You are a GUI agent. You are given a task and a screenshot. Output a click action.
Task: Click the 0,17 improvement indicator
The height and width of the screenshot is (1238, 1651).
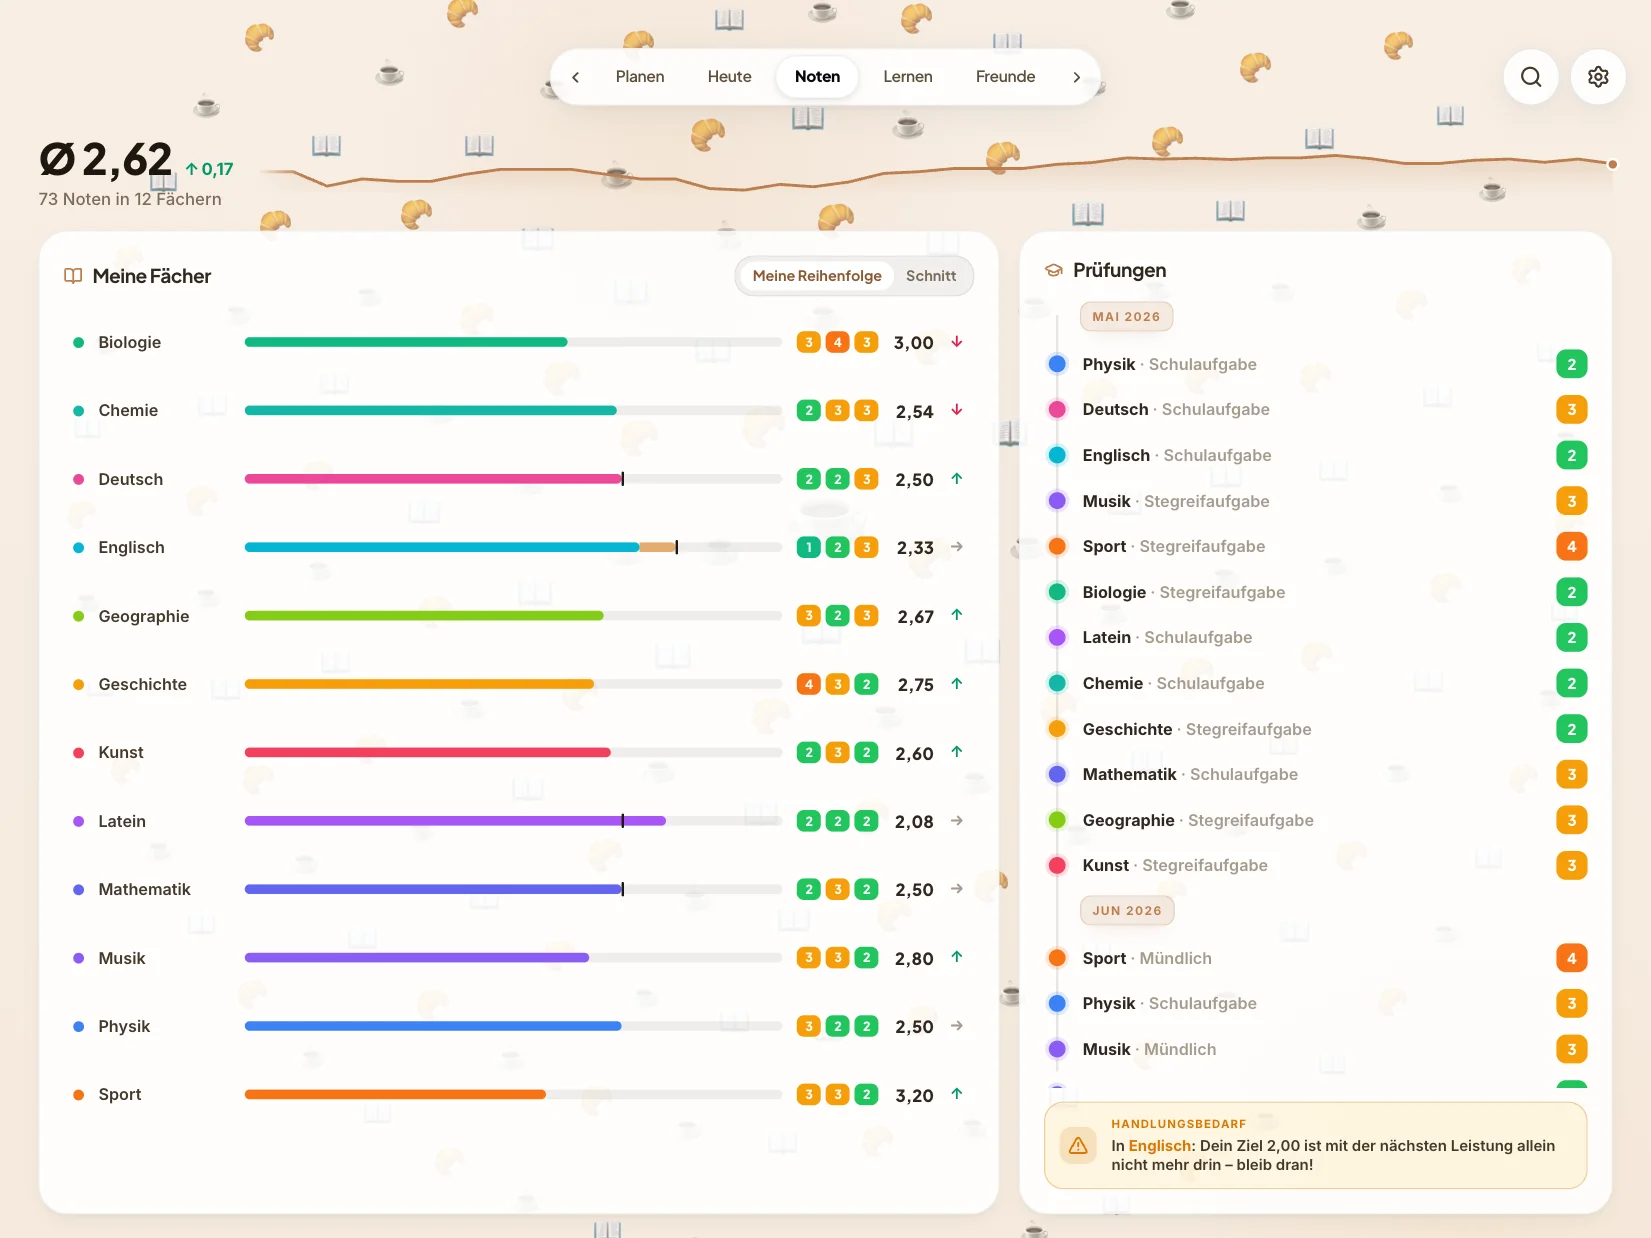point(209,170)
